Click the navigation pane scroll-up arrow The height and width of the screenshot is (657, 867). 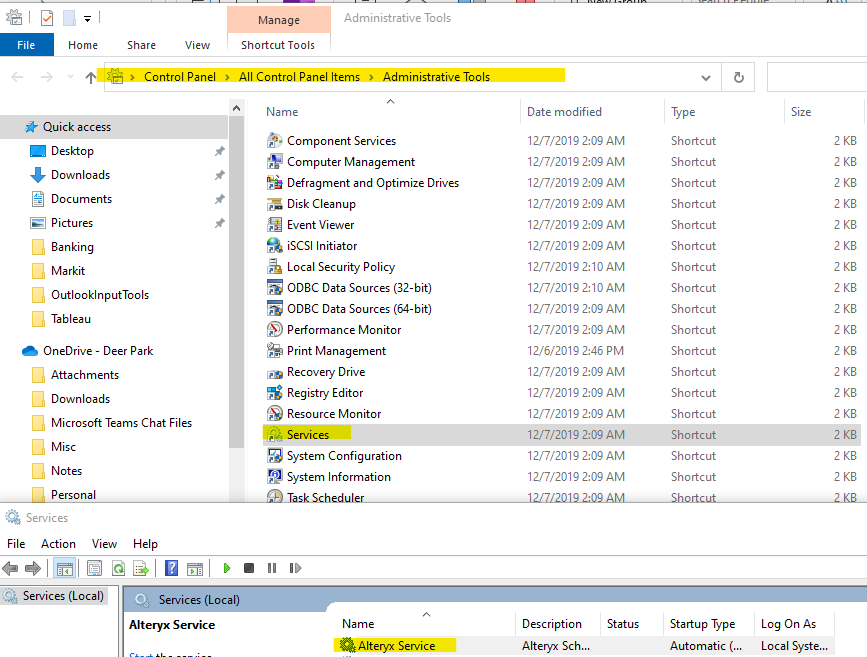pos(236,108)
